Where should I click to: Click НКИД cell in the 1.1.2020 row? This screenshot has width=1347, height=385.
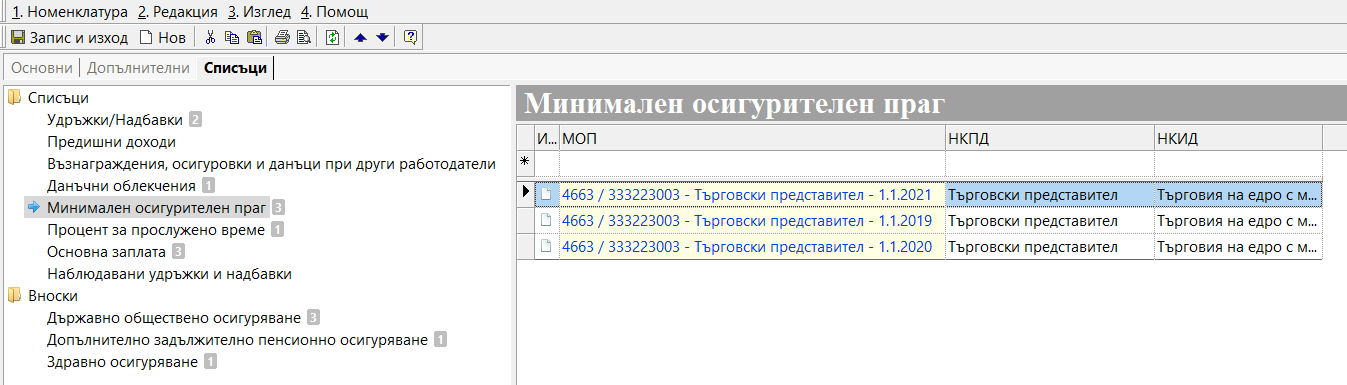1238,246
